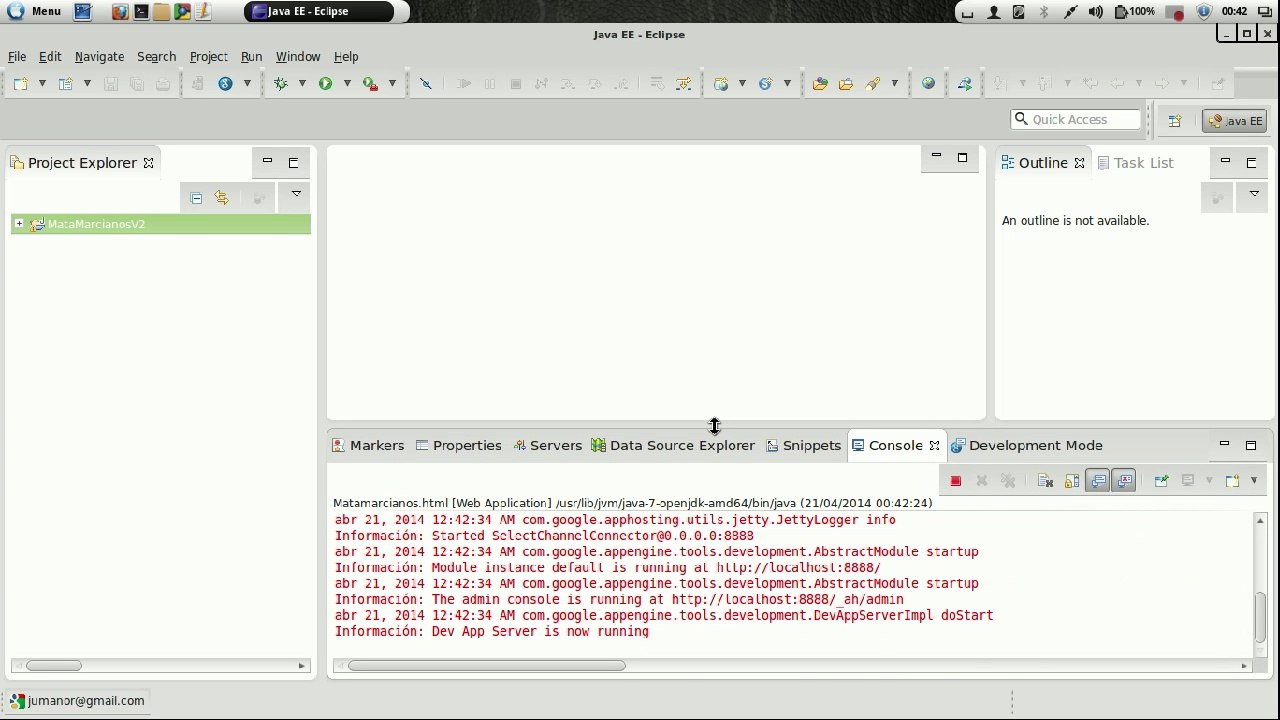This screenshot has height=720, width=1280.
Task: Open the Debug configurations dropdown arrow
Action: click(302, 84)
